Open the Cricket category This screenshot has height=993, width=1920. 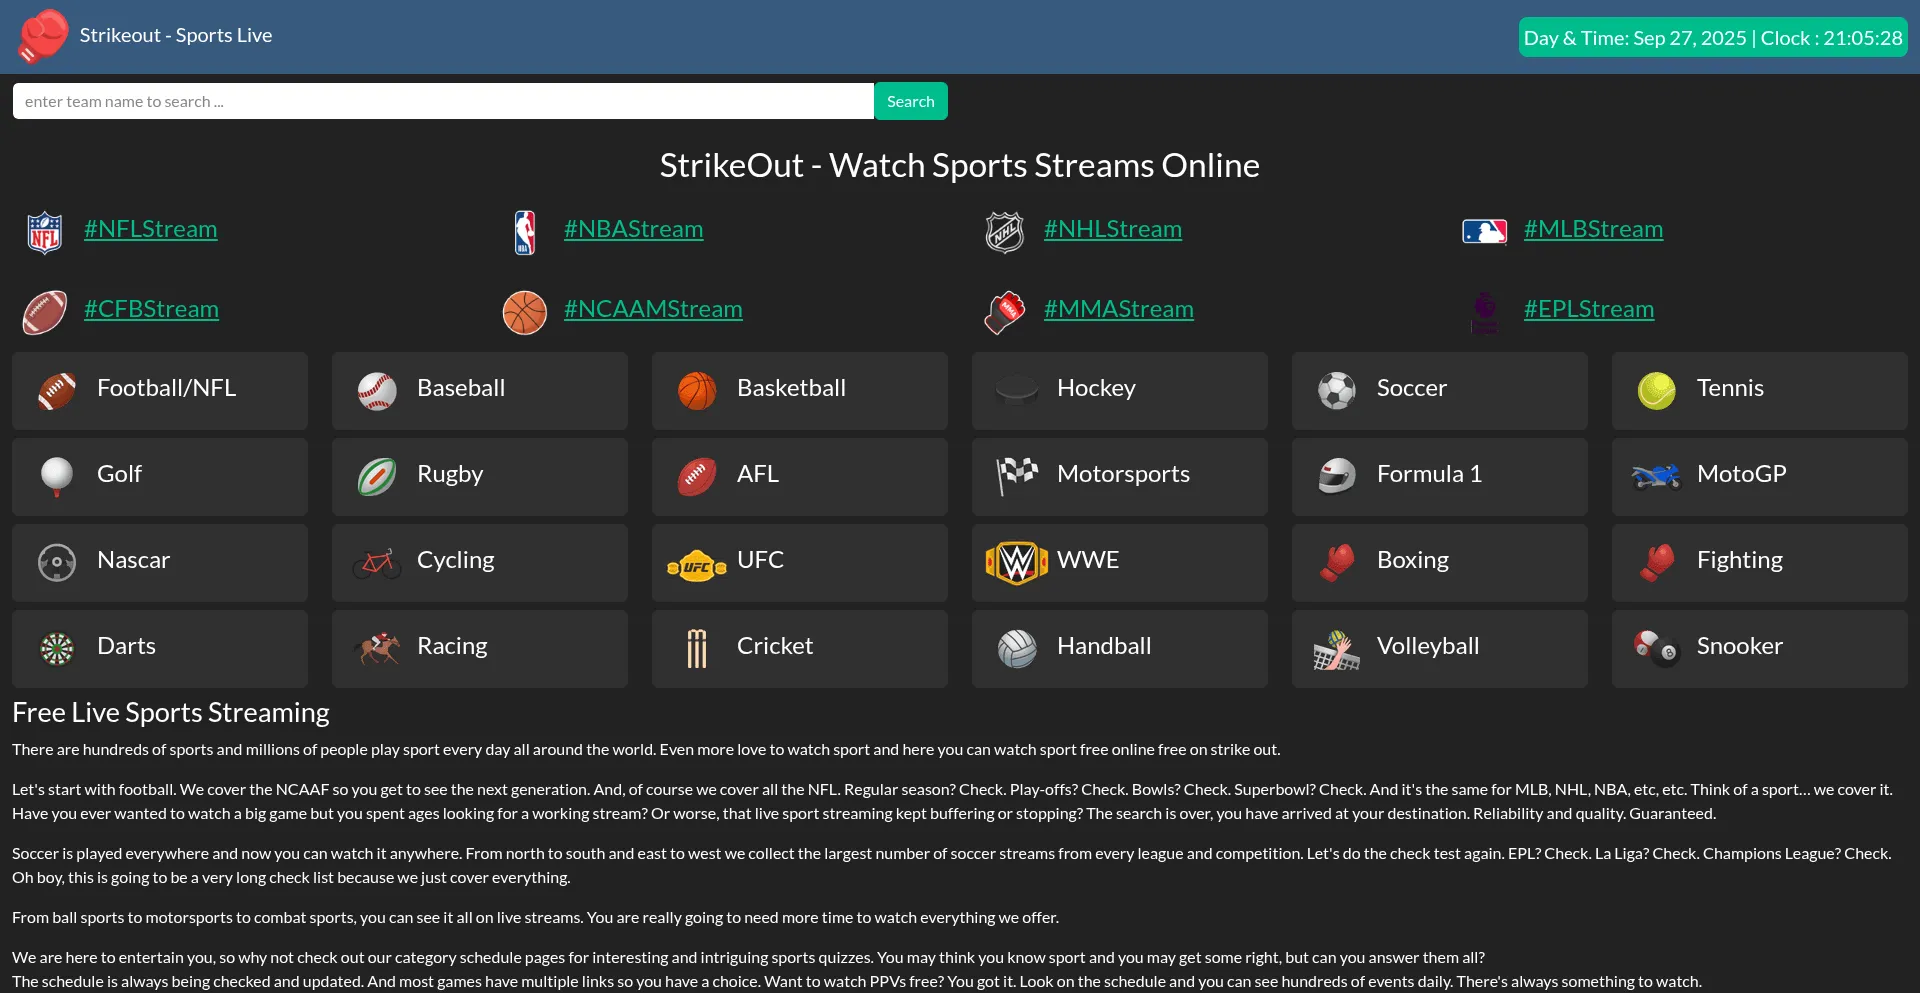[799, 648]
